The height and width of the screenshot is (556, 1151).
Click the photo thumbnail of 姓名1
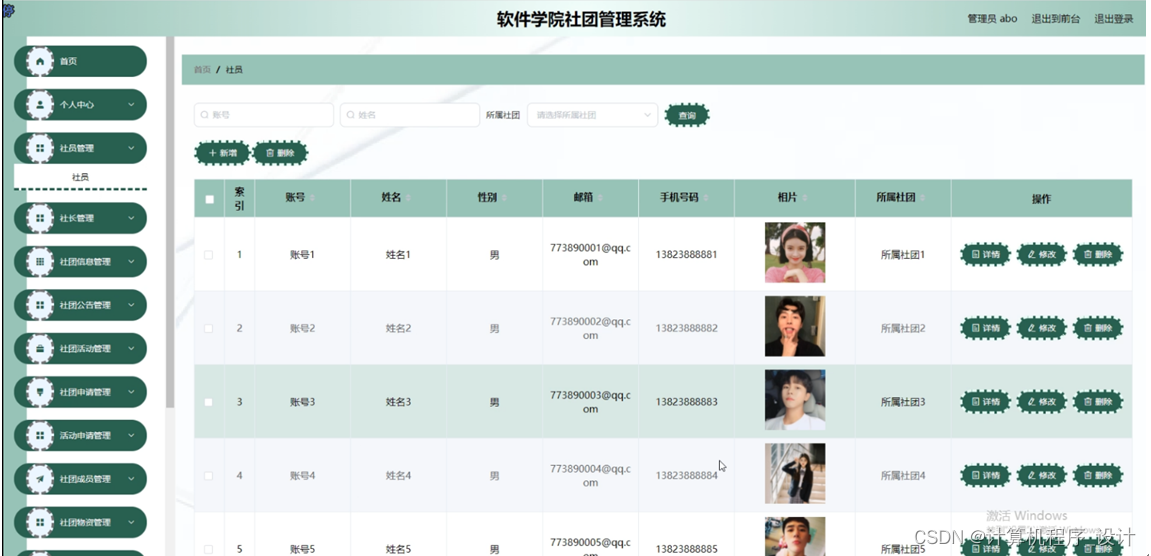(x=795, y=253)
